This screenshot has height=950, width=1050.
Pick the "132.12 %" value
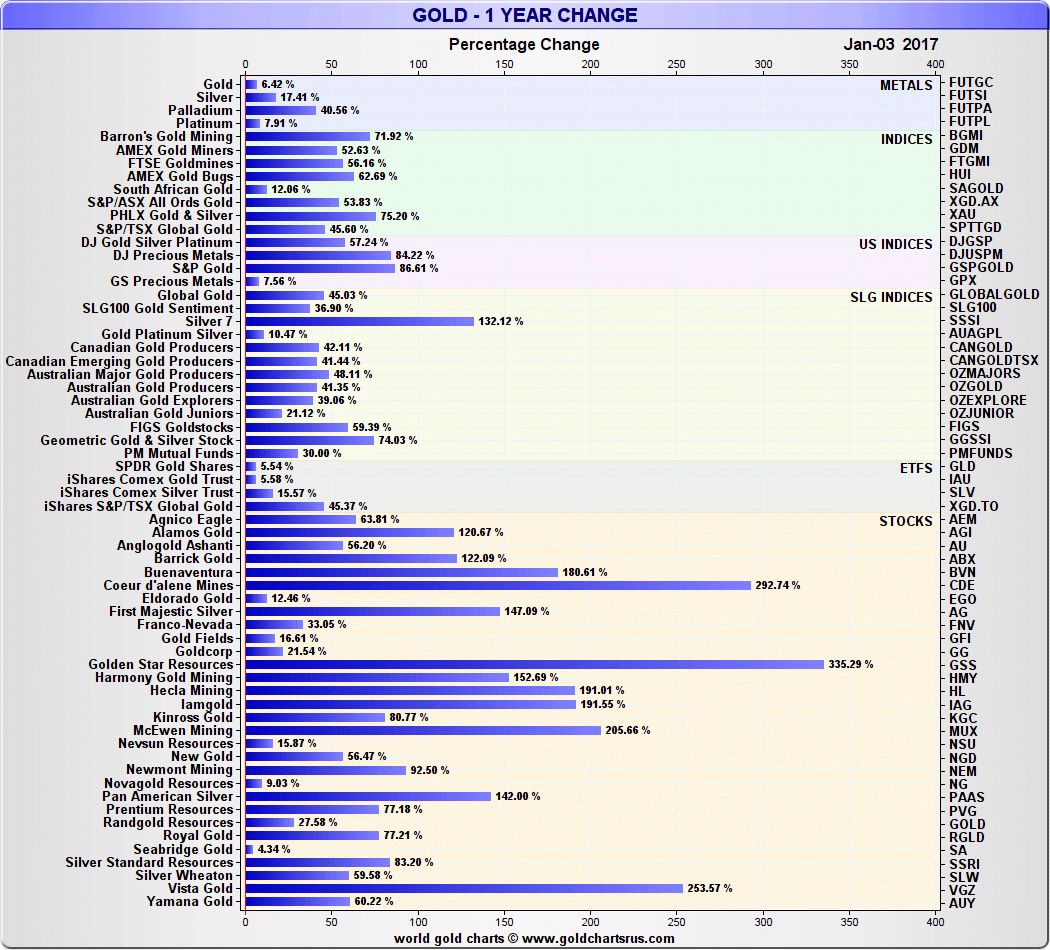point(500,321)
